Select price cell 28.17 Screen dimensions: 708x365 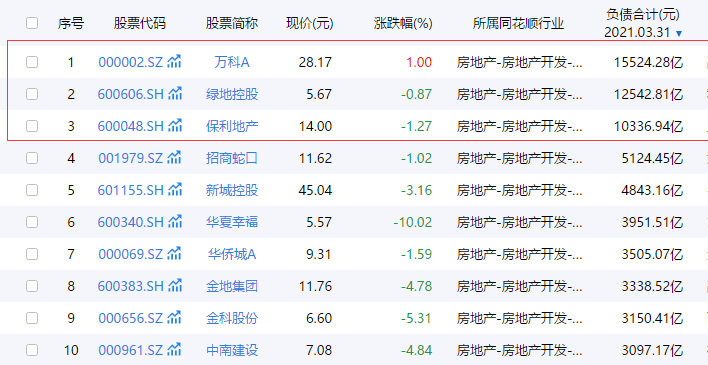click(x=315, y=62)
